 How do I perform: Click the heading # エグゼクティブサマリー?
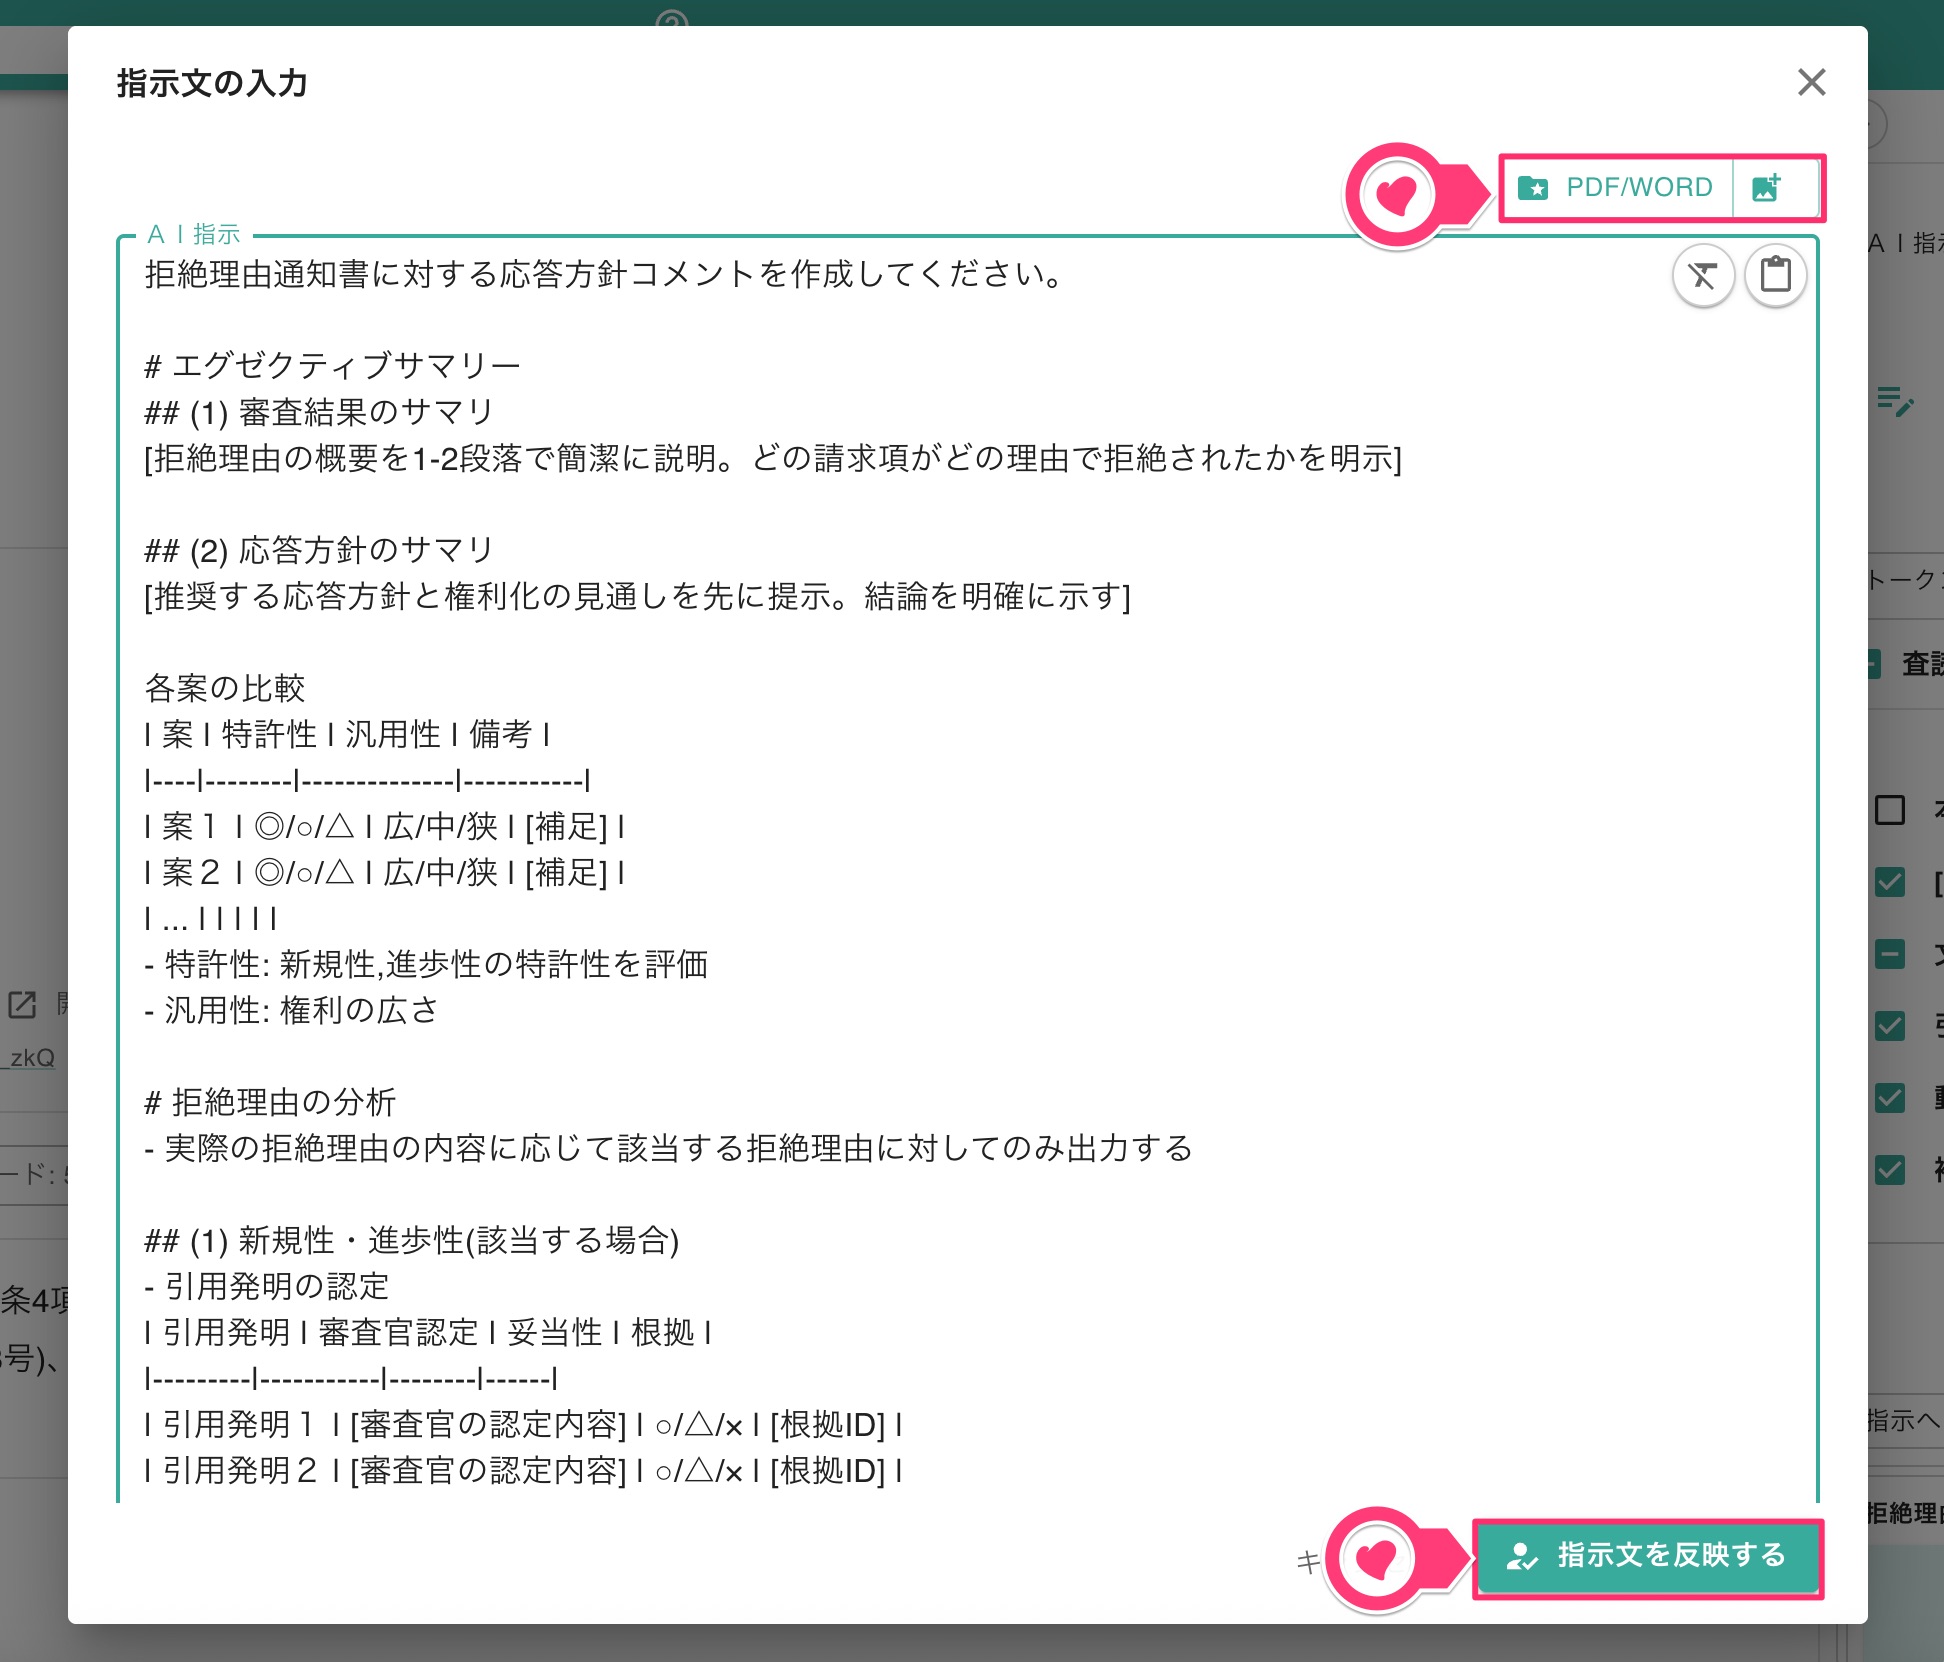[x=332, y=366]
